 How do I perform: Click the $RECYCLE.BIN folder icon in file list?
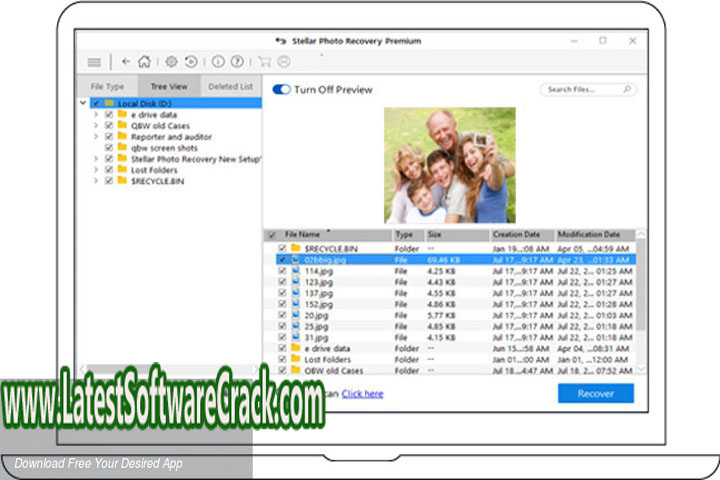(x=296, y=248)
